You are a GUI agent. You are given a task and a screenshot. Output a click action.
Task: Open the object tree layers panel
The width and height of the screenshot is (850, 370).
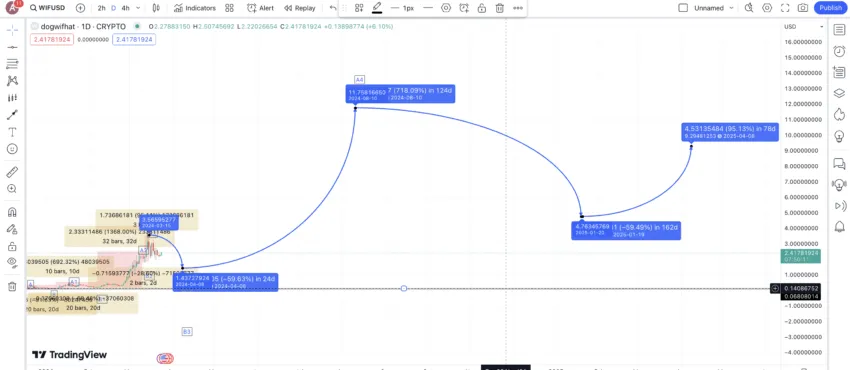point(839,93)
